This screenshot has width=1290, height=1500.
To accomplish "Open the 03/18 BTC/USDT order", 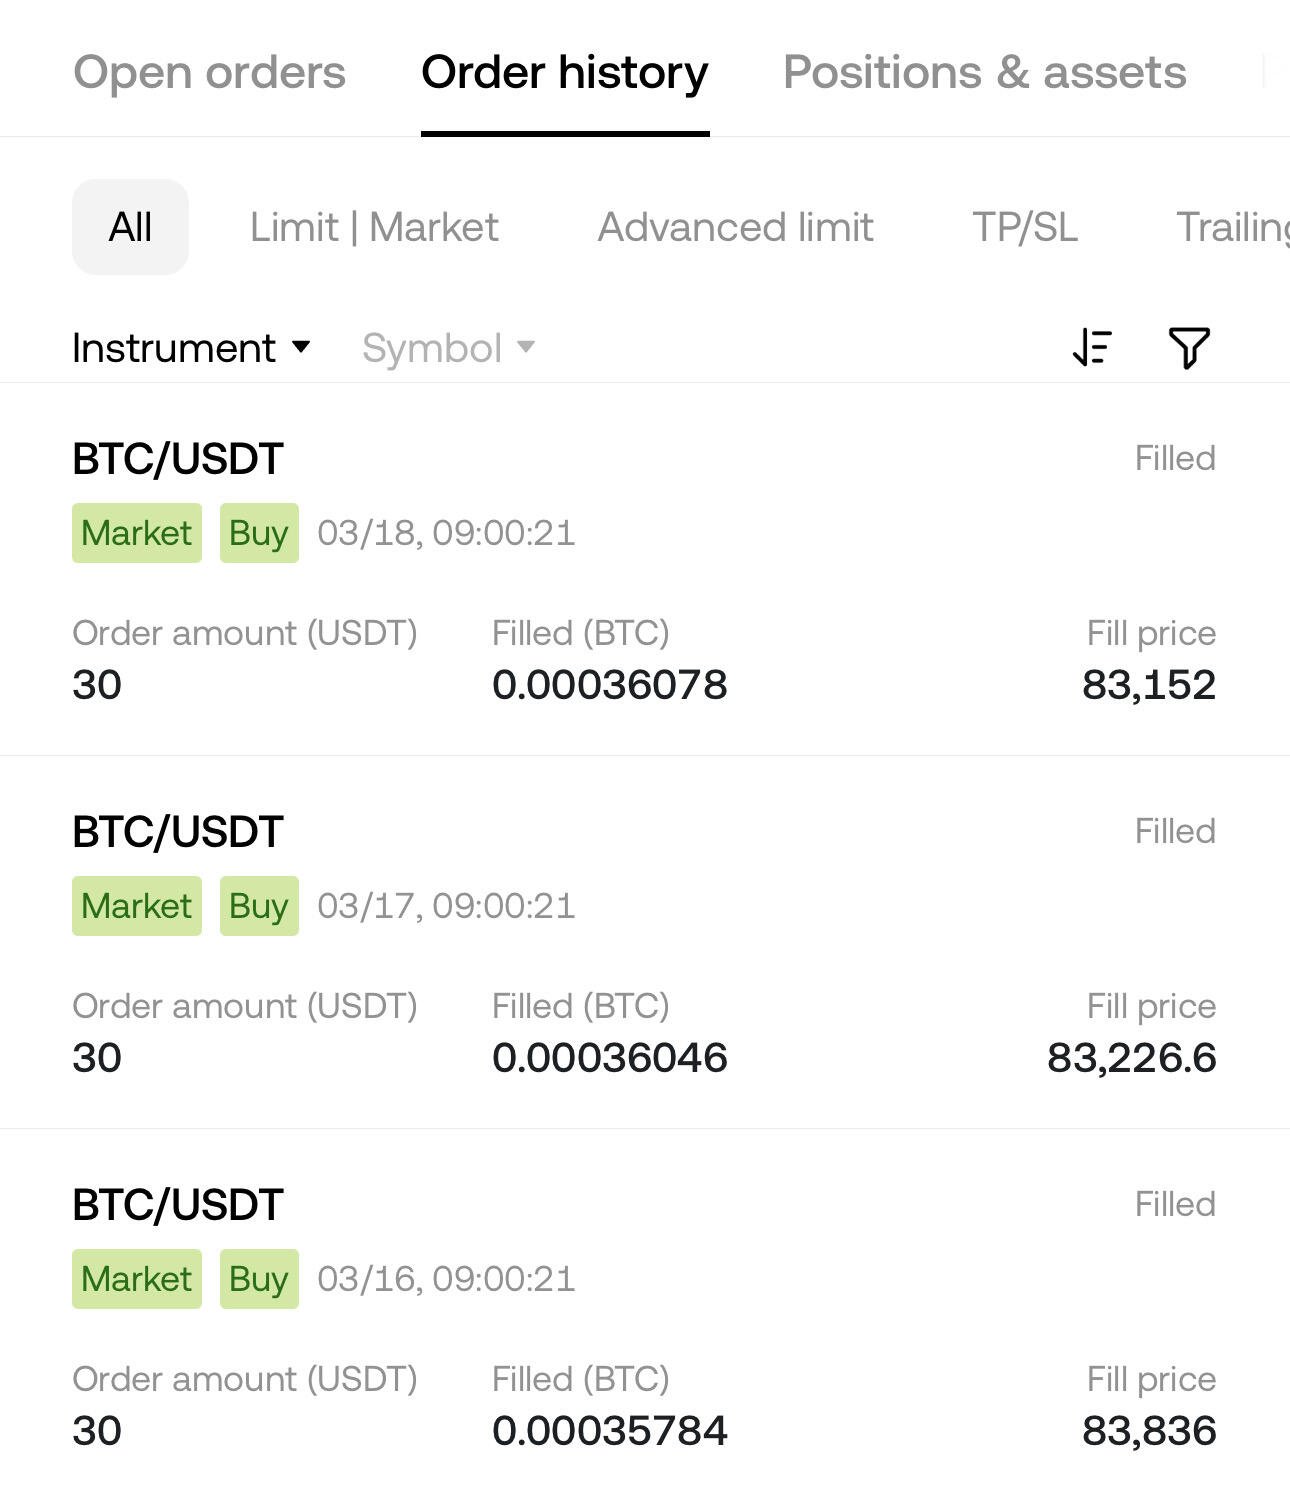I will coord(645,569).
